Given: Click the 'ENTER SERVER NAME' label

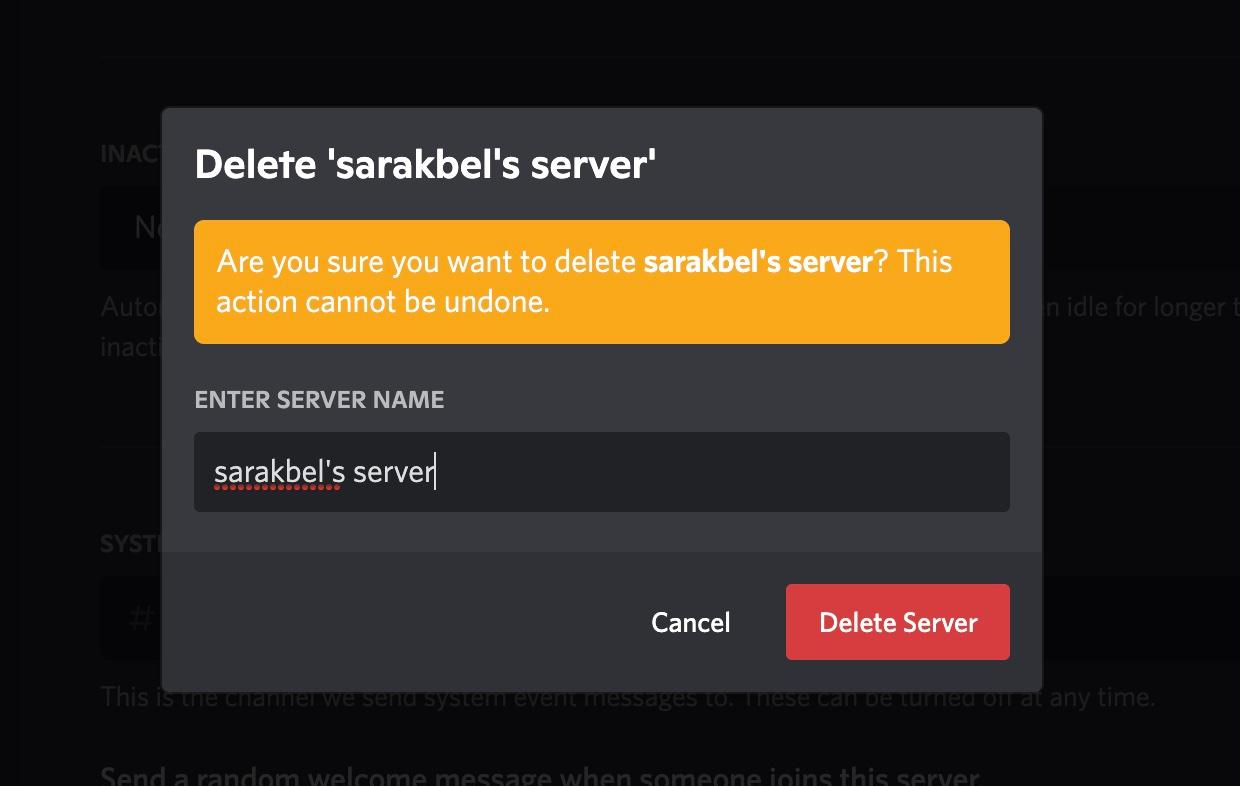Looking at the screenshot, I should click(x=319, y=399).
